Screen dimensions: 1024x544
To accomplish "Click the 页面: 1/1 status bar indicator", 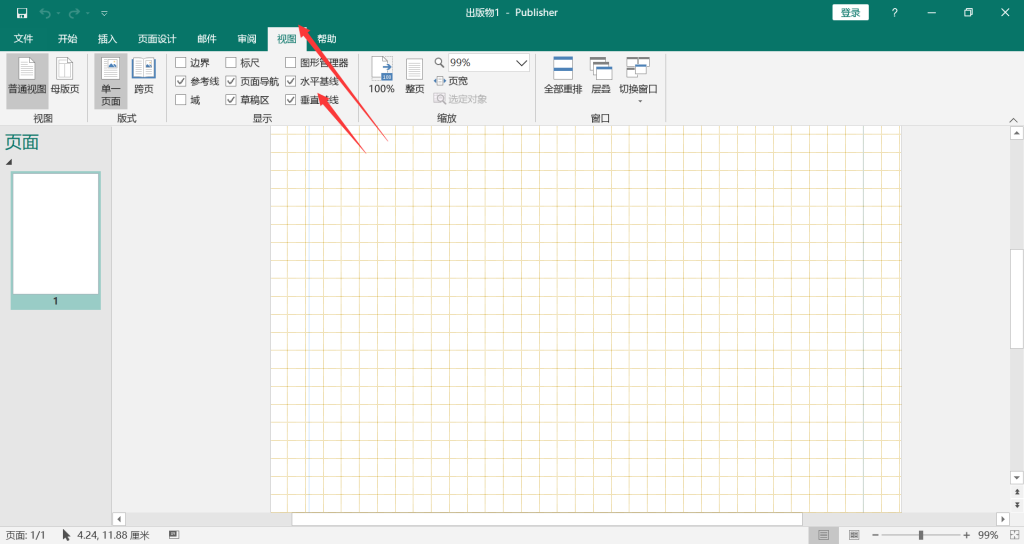I will coord(25,535).
